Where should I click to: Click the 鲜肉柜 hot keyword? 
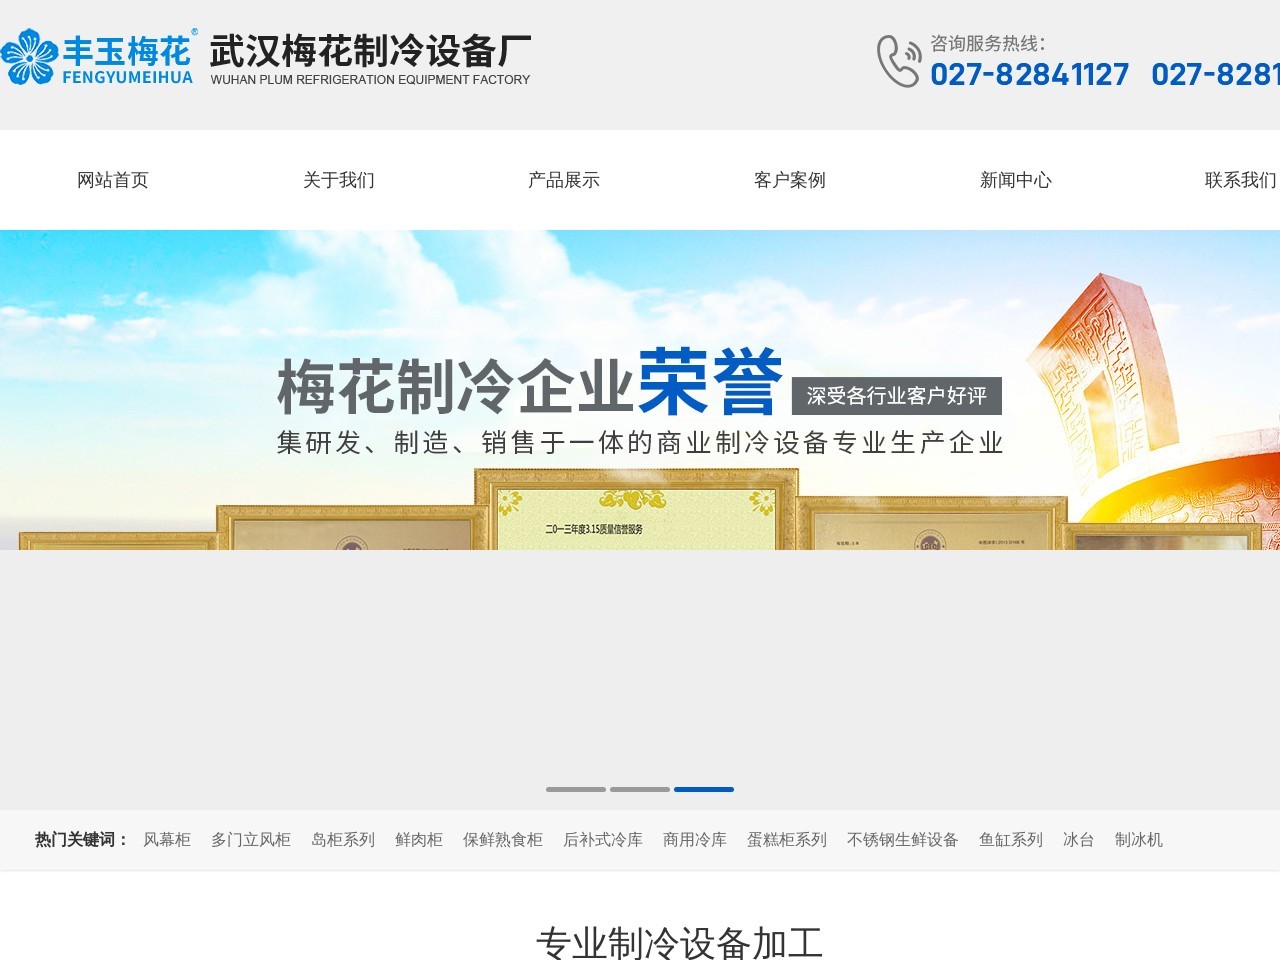[419, 840]
